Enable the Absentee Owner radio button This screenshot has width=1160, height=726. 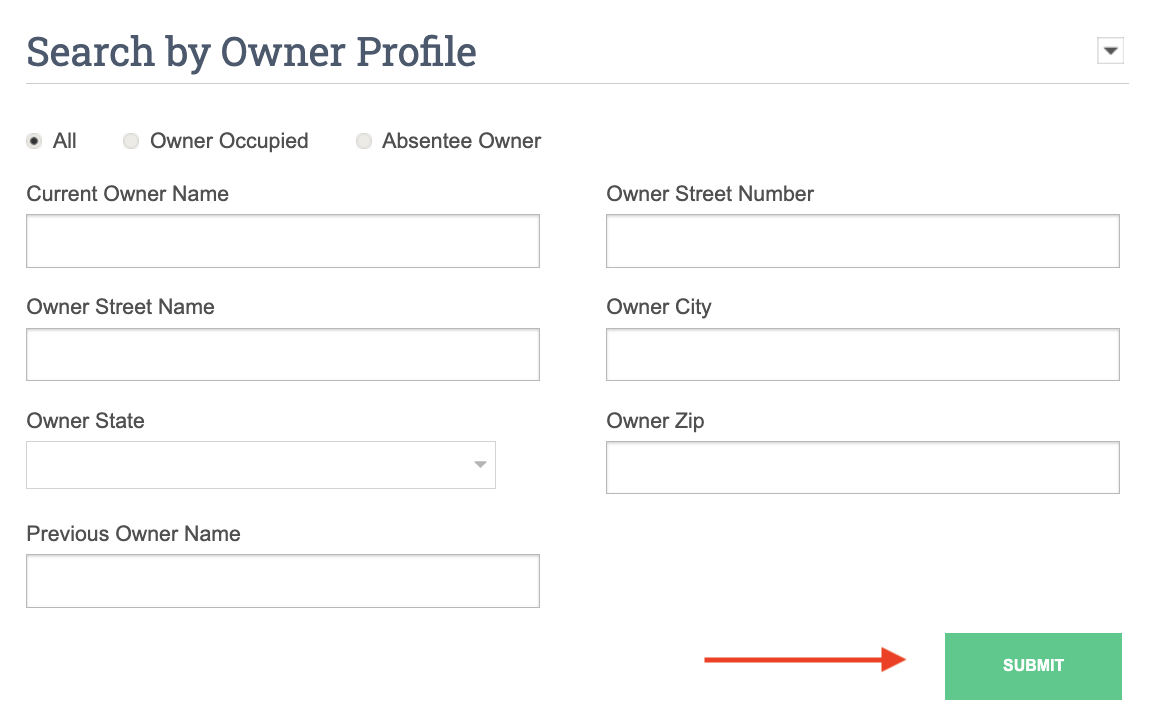(x=364, y=141)
